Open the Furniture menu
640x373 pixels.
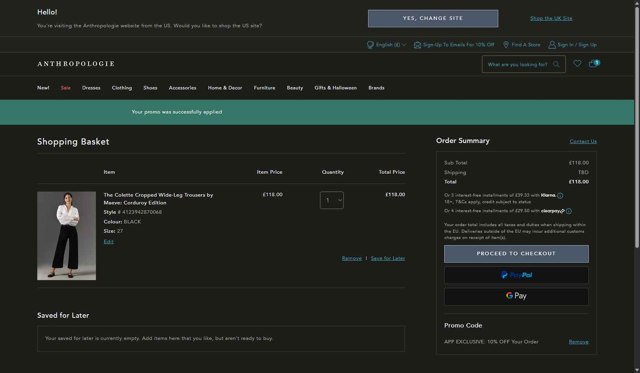click(x=264, y=88)
